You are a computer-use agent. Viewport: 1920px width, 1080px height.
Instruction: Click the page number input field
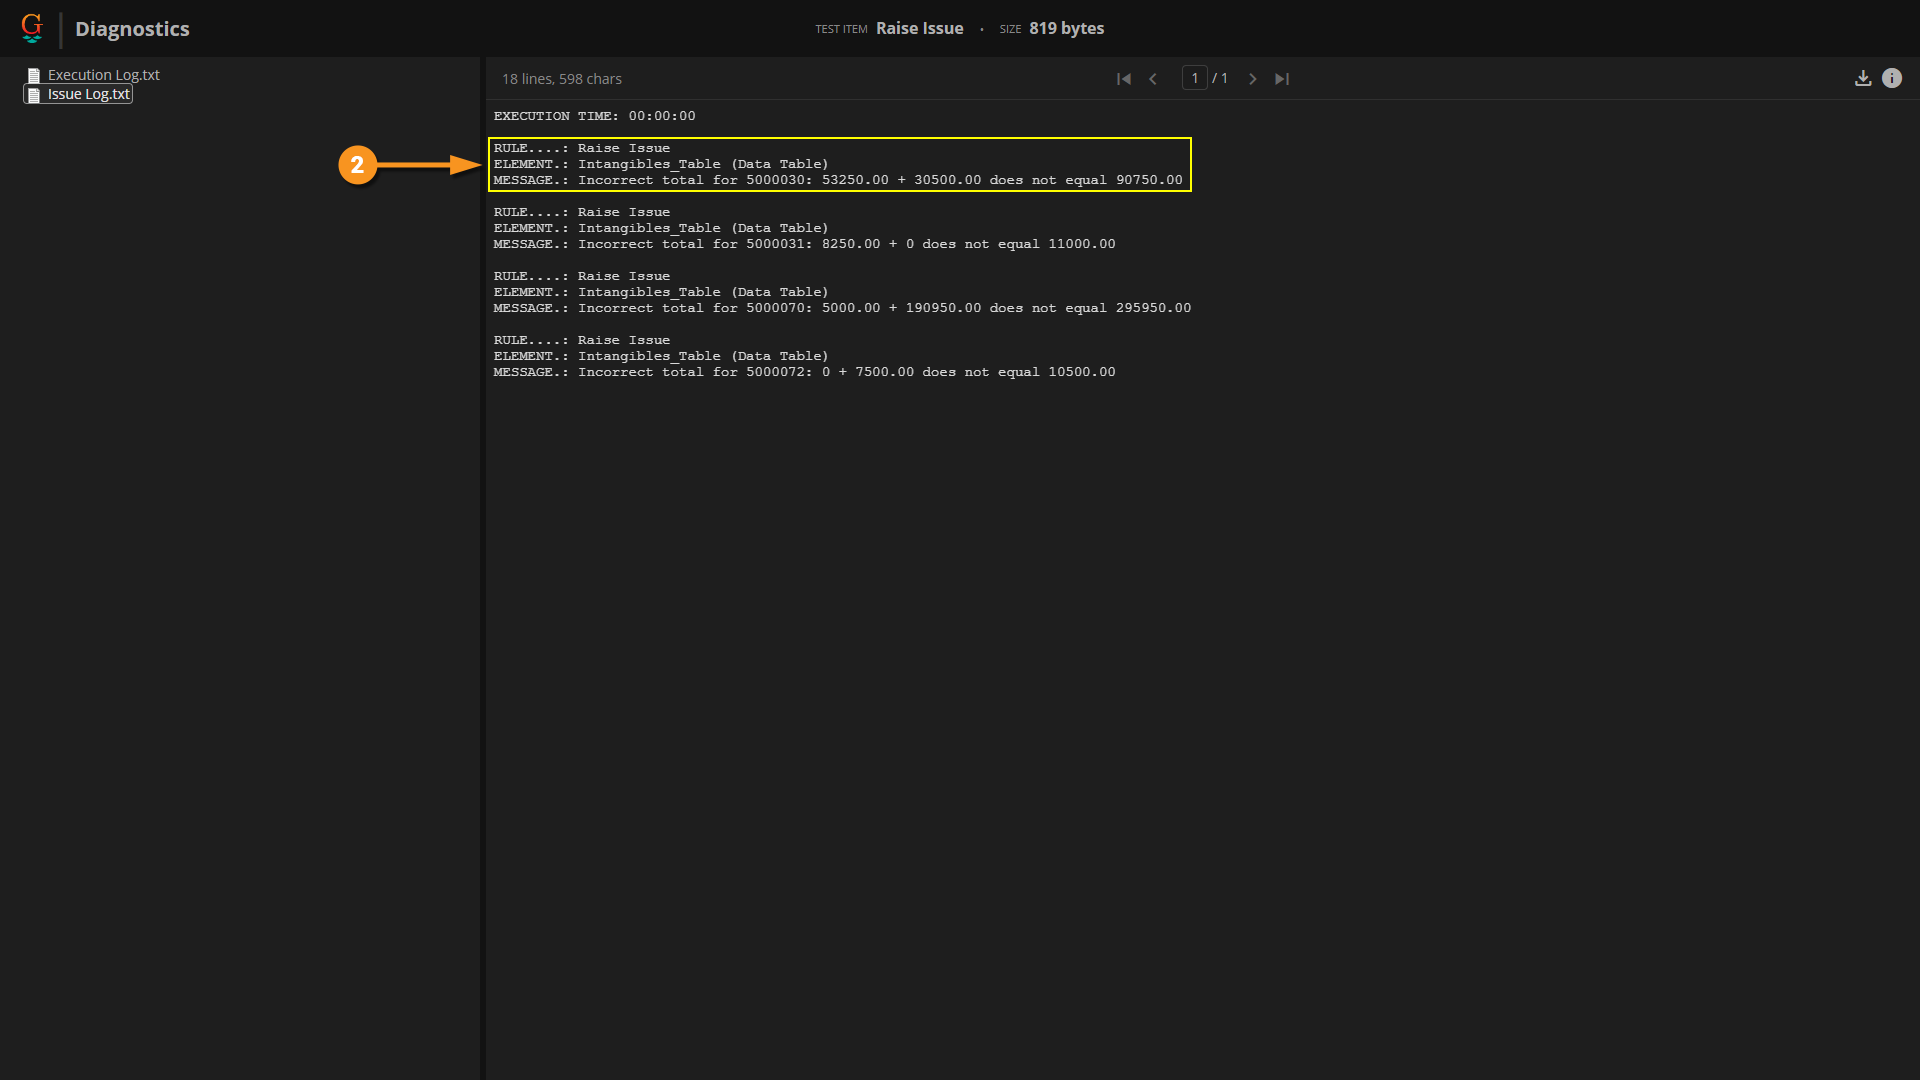[x=1194, y=78]
